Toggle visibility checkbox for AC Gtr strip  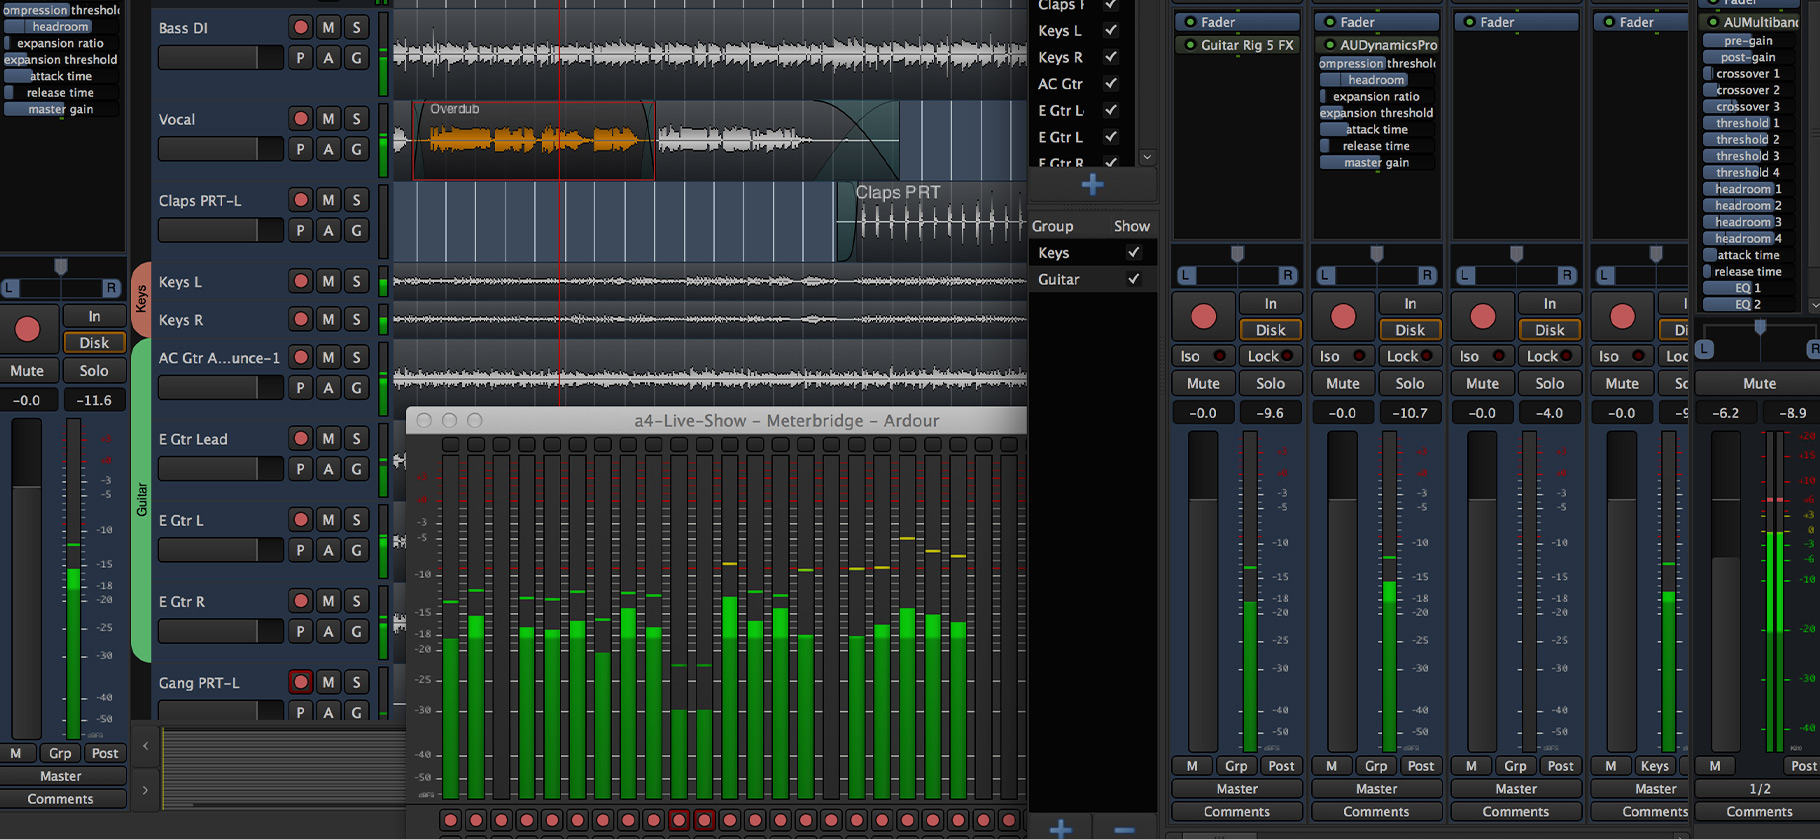pos(1110,83)
